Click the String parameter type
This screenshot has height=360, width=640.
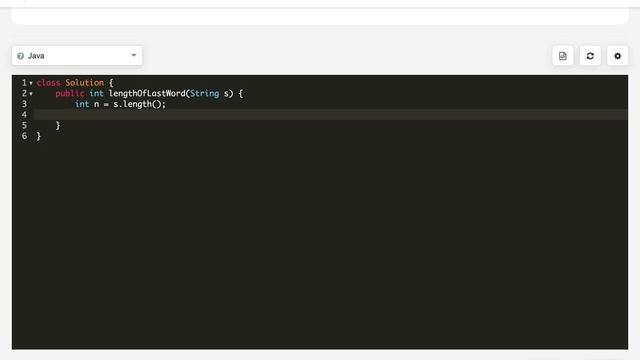[204, 93]
